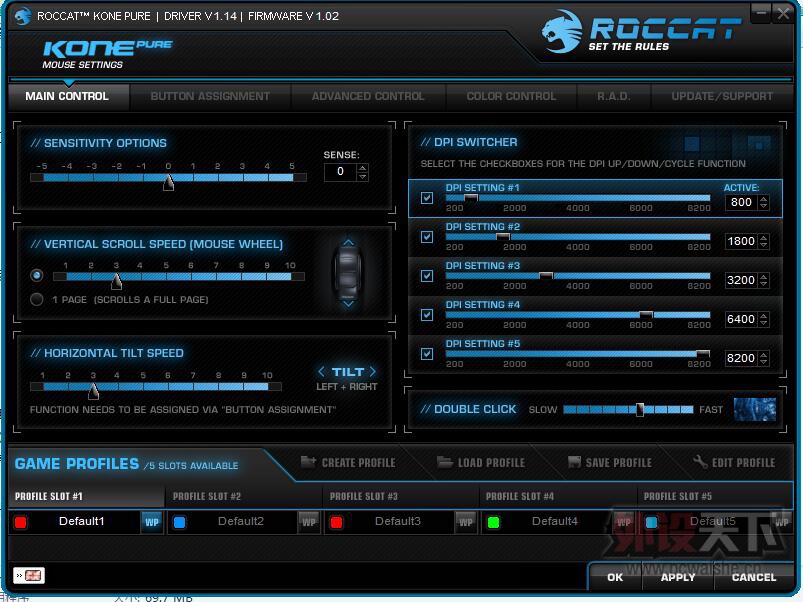Select numbered vertical scroll speed radio button
Viewport: 803px width, 602px height.
[36, 275]
